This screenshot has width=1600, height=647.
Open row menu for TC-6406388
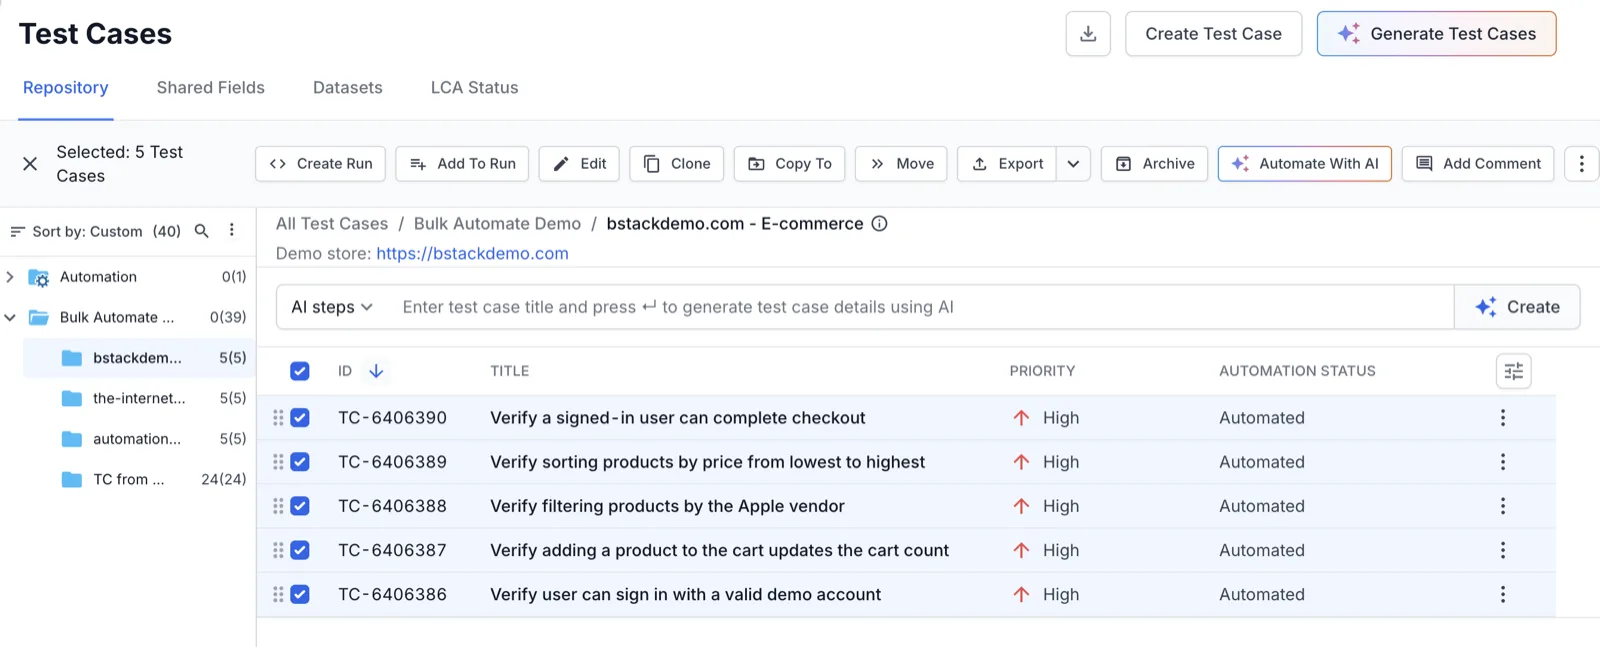tap(1502, 506)
